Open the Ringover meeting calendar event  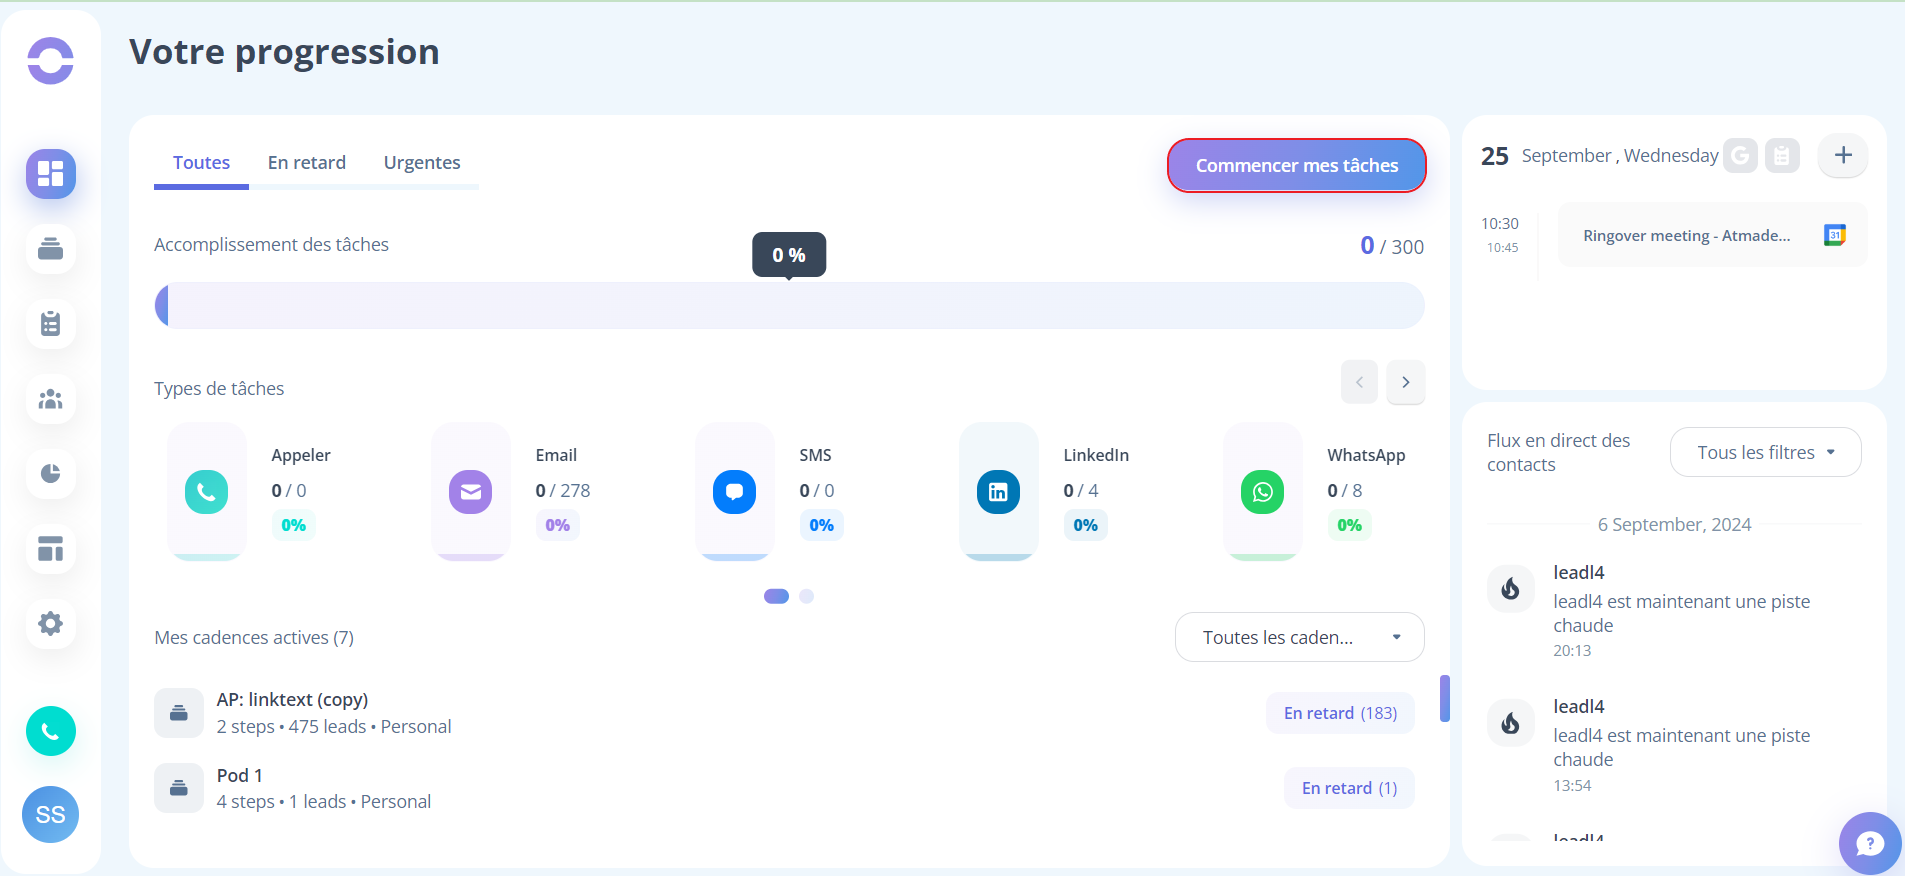coord(1712,235)
